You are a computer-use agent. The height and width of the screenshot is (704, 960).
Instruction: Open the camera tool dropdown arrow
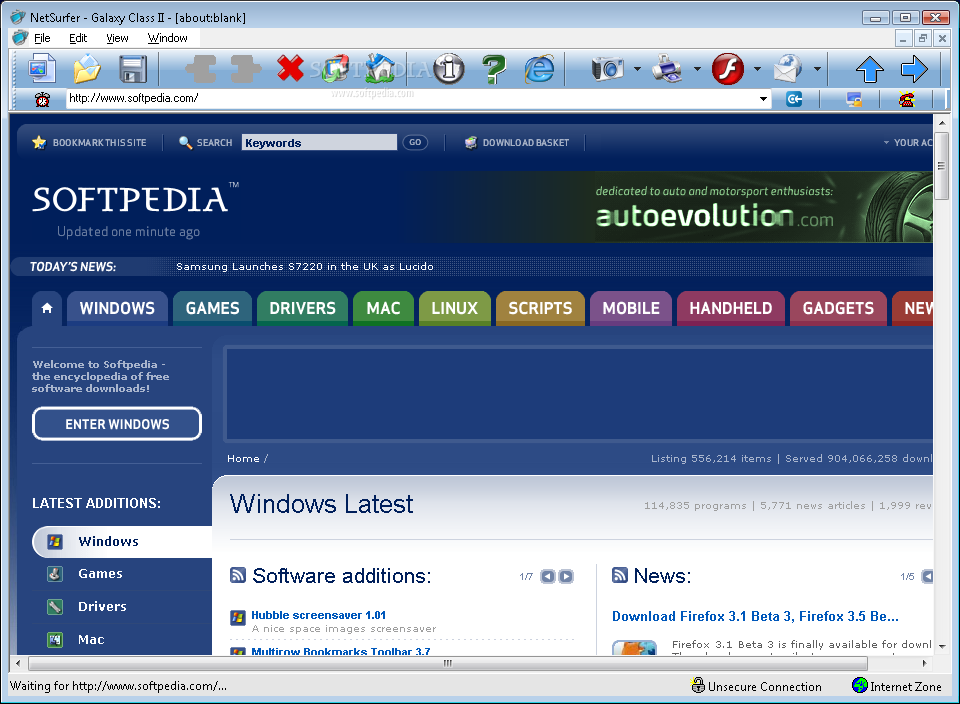coord(637,69)
